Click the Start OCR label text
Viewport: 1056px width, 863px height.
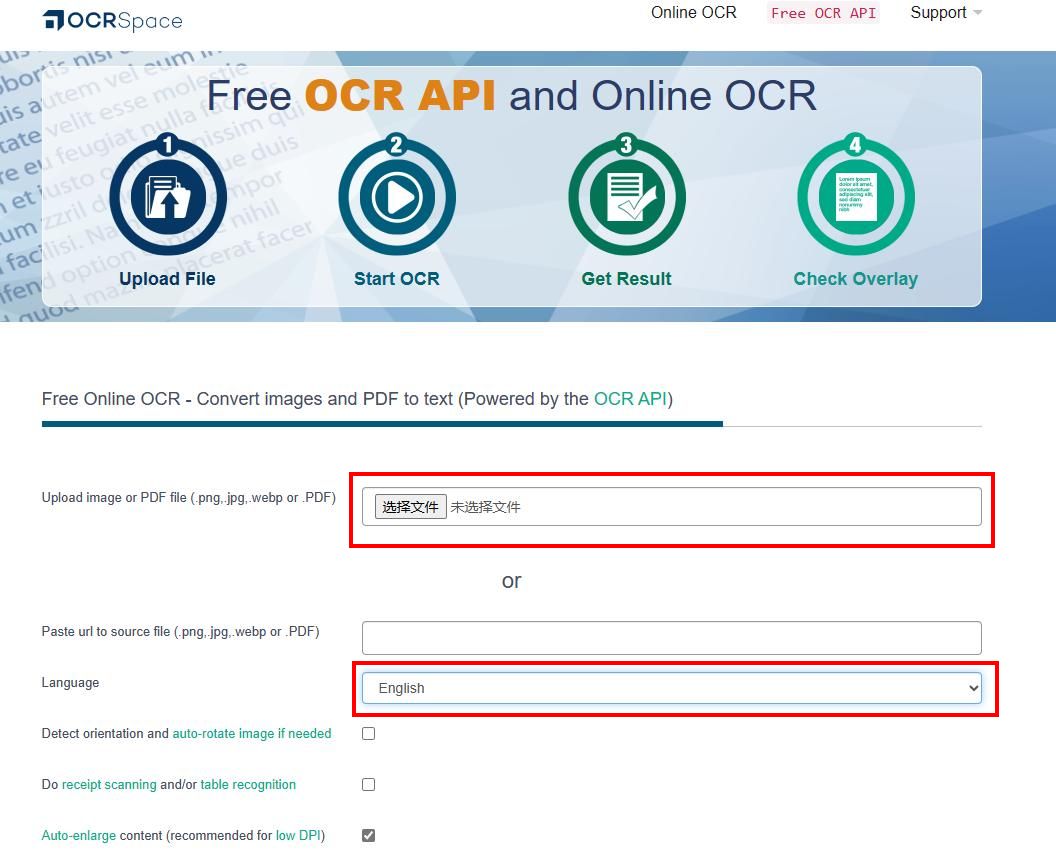397,279
